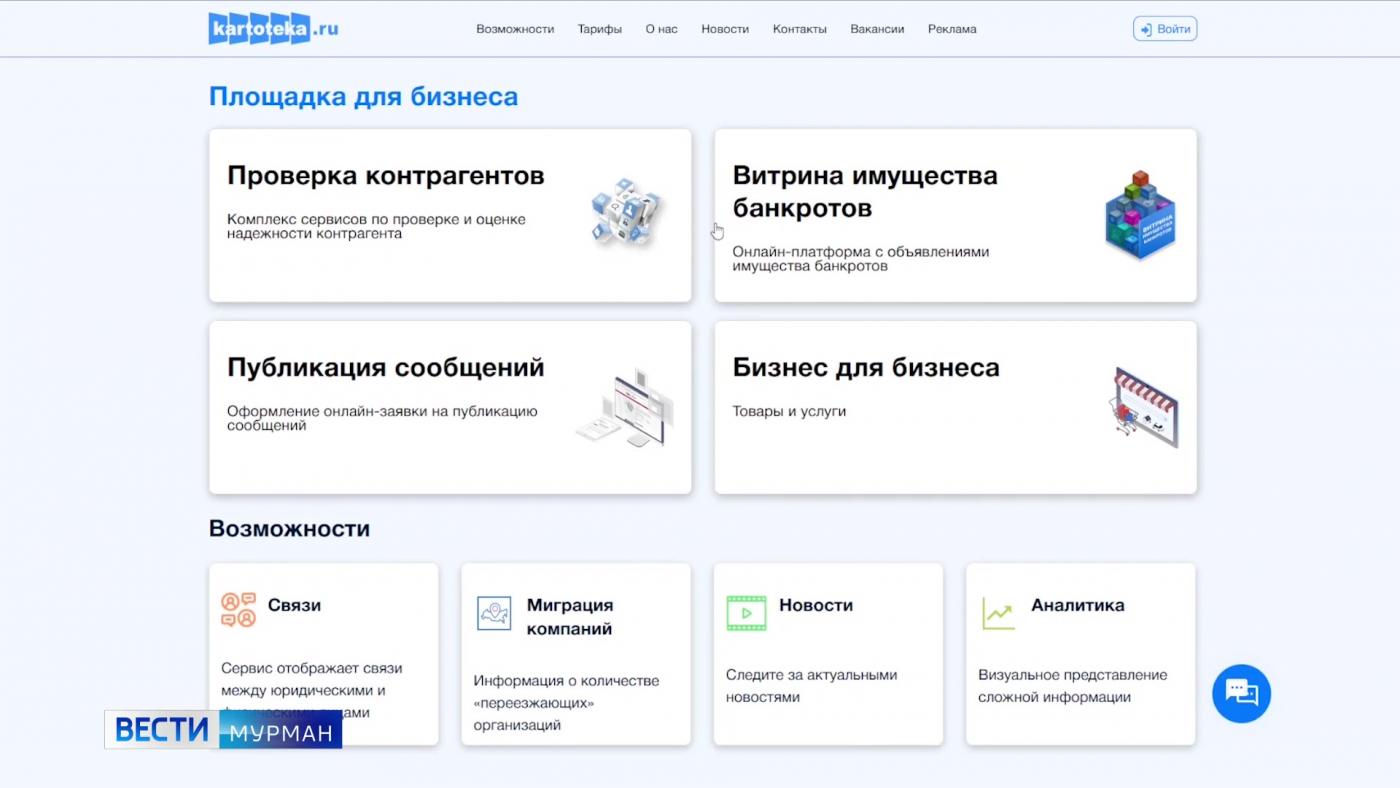Open the Бизнес для бизнеса heading
Viewport: 1400px width, 788px height.
point(866,367)
